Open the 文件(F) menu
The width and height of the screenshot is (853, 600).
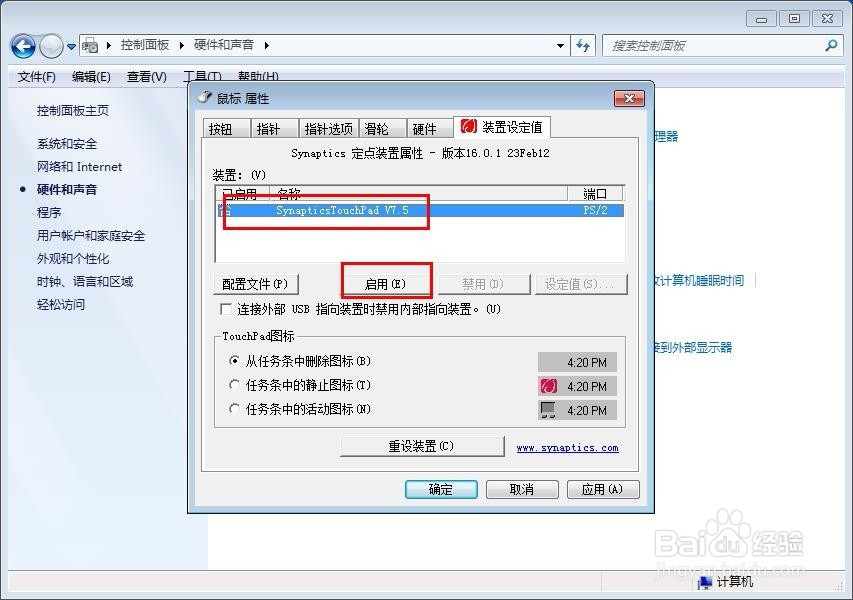[36, 77]
